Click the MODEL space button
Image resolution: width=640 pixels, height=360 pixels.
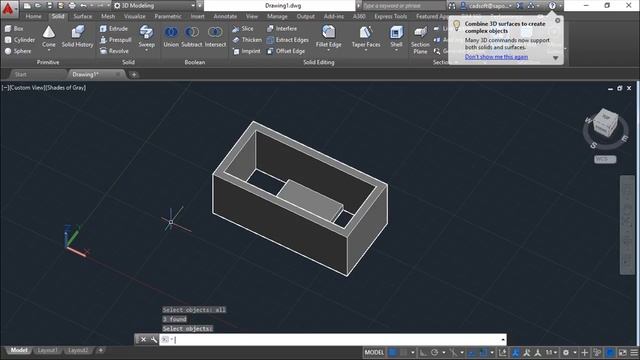pyautogui.click(x=374, y=352)
